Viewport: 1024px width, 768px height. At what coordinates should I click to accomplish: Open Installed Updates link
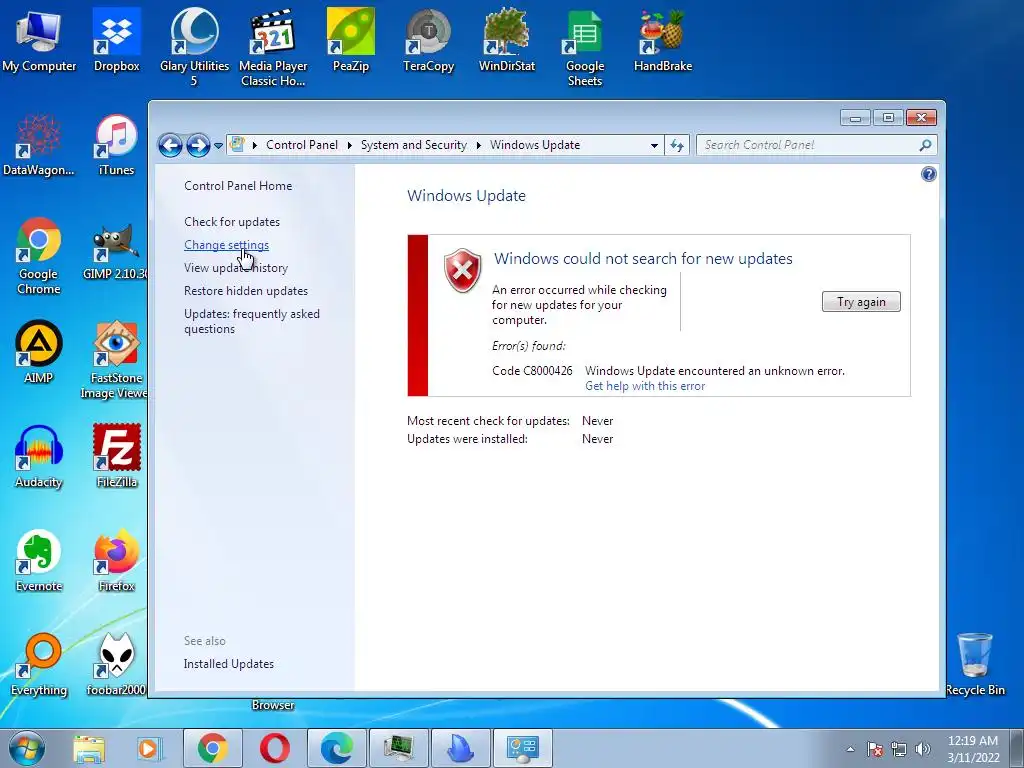229,664
